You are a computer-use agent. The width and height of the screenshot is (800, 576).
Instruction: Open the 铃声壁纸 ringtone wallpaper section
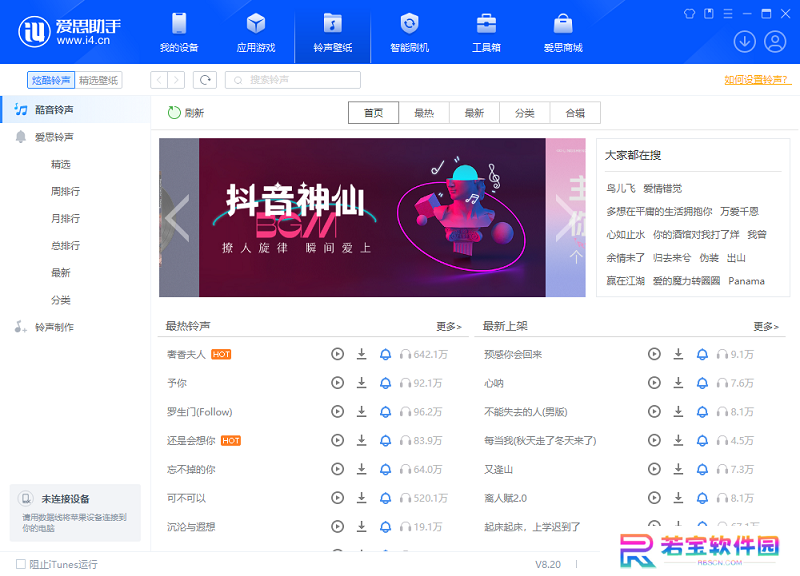(333, 32)
